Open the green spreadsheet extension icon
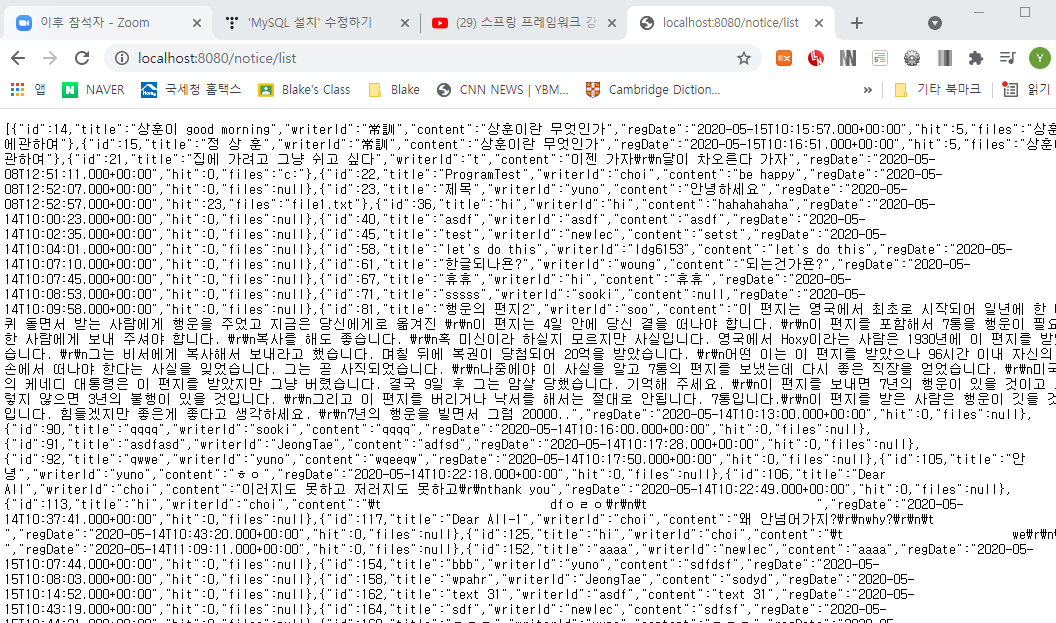Viewport: 1056px width, 623px height. pyautogui.click(x=880, y=59)
